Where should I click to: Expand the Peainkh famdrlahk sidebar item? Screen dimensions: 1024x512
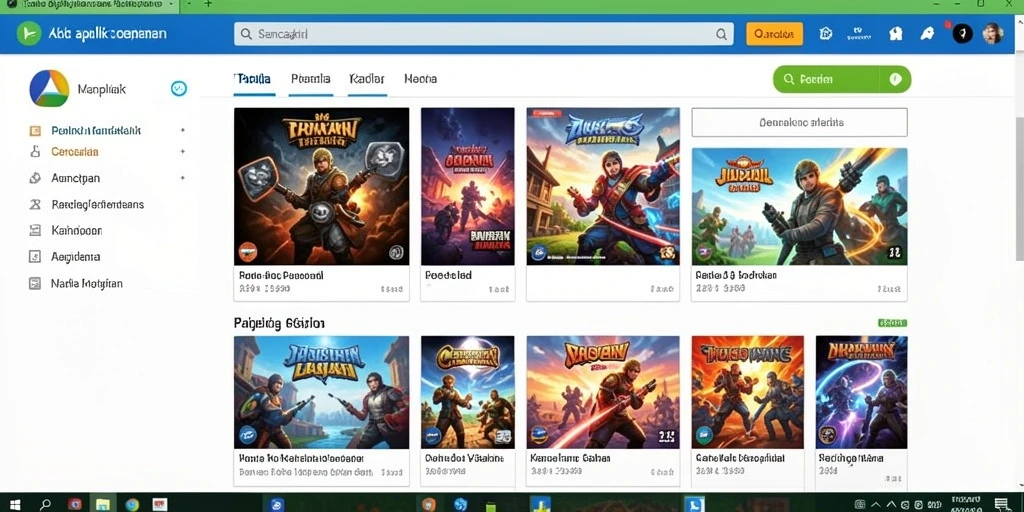point(182,130)
